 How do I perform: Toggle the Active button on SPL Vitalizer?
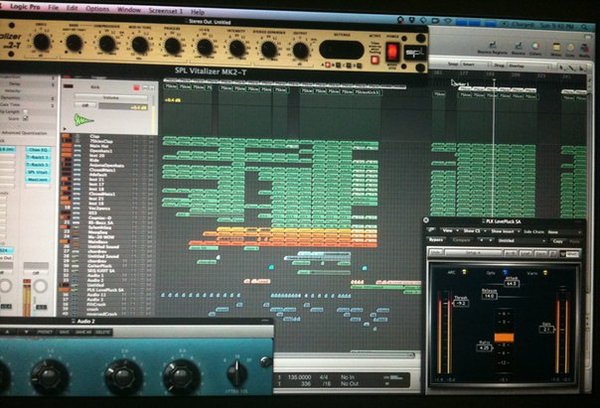pyautogui.click(x=375, y=59)
